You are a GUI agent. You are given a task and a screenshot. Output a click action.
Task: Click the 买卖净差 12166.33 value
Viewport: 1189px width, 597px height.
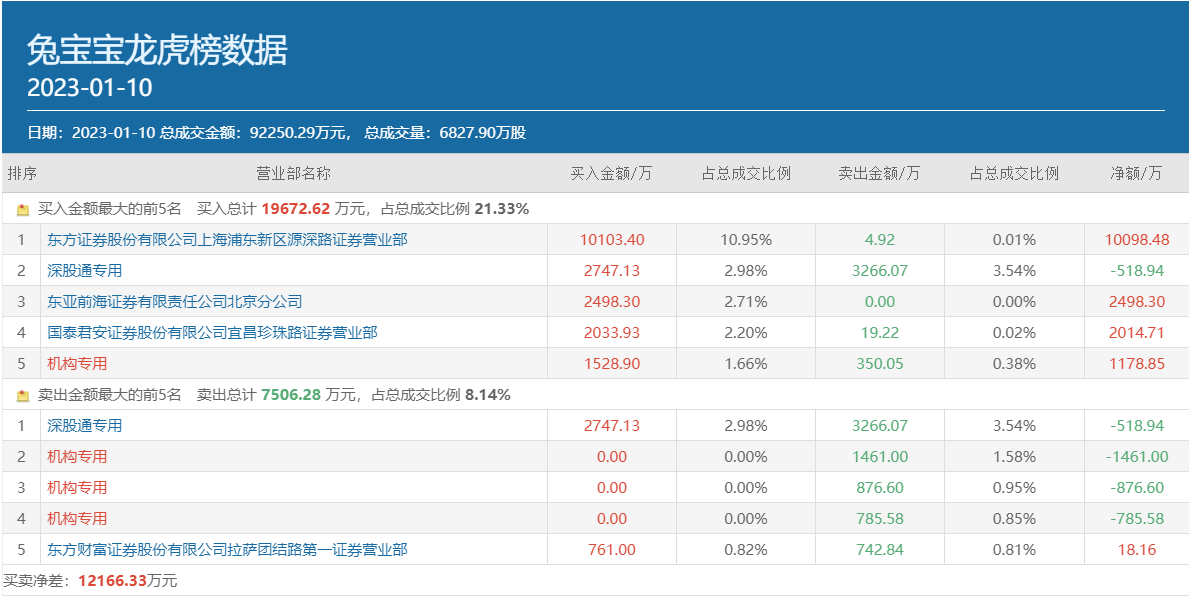[x=112, y=581]
